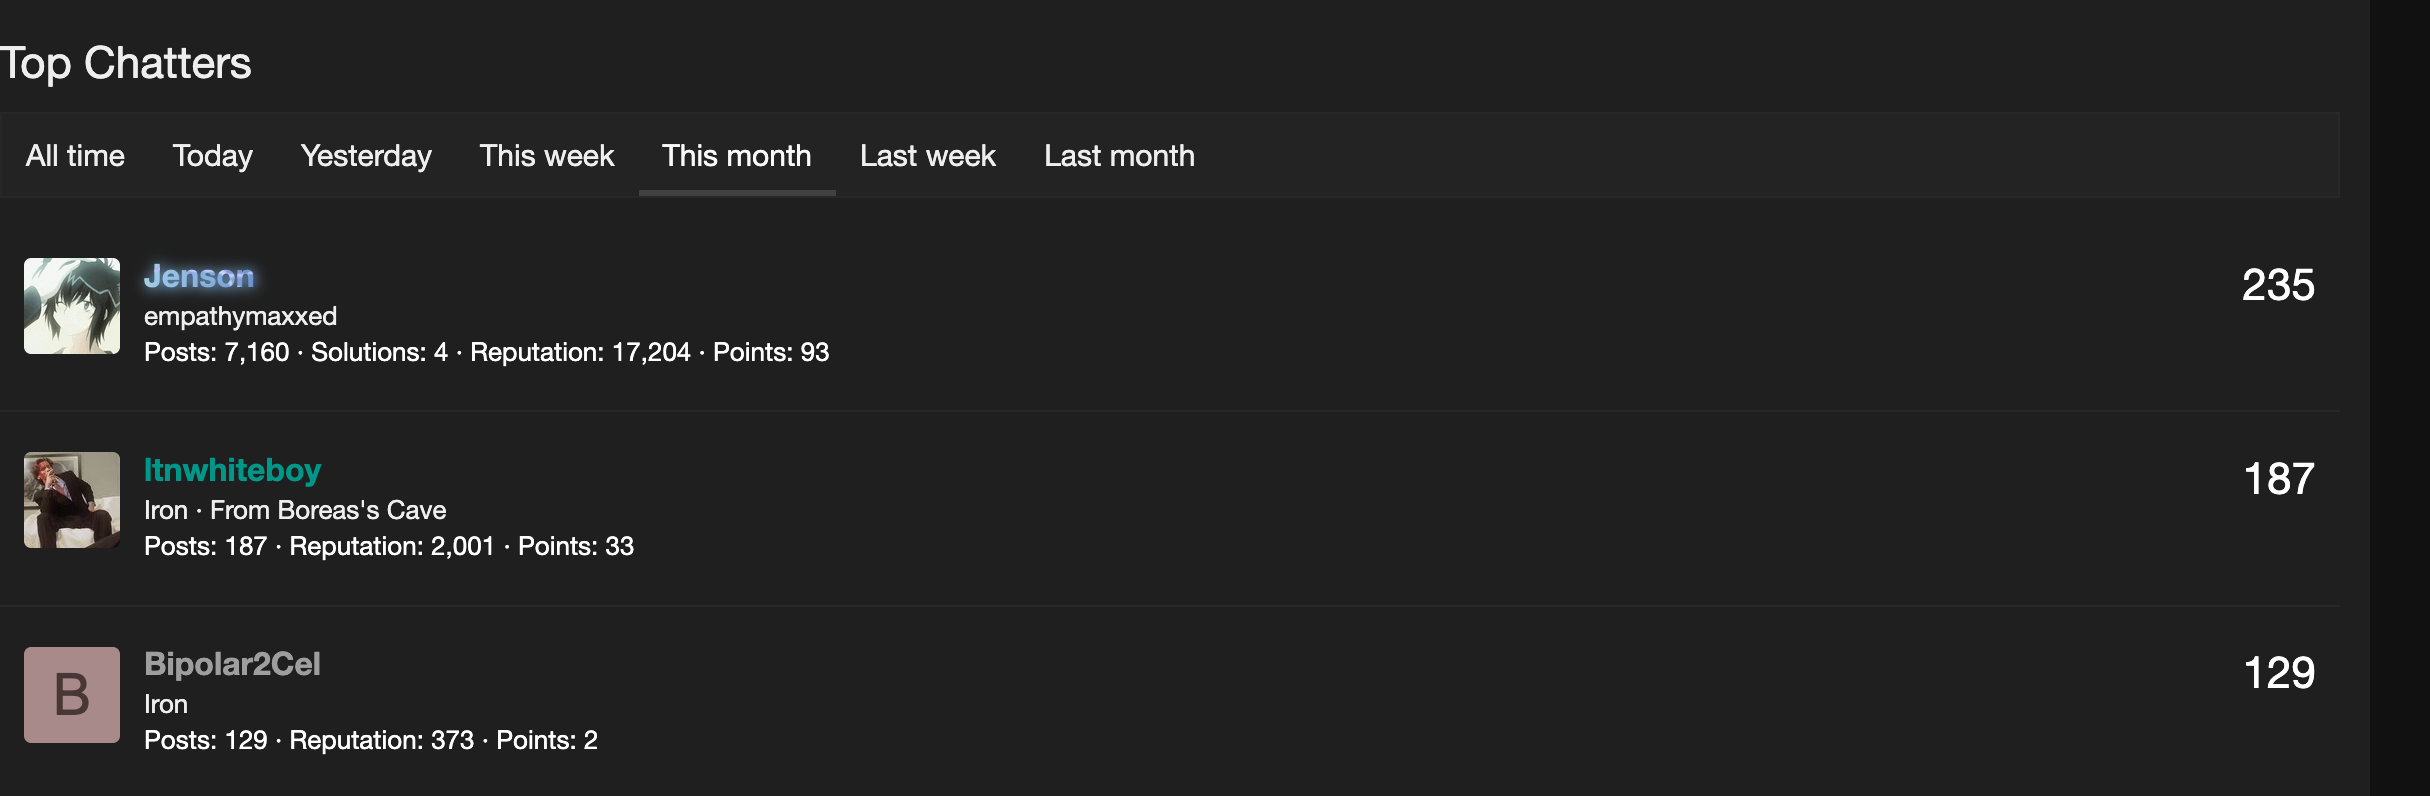Click Jenson's chat count 235

tap(2278, 285)
